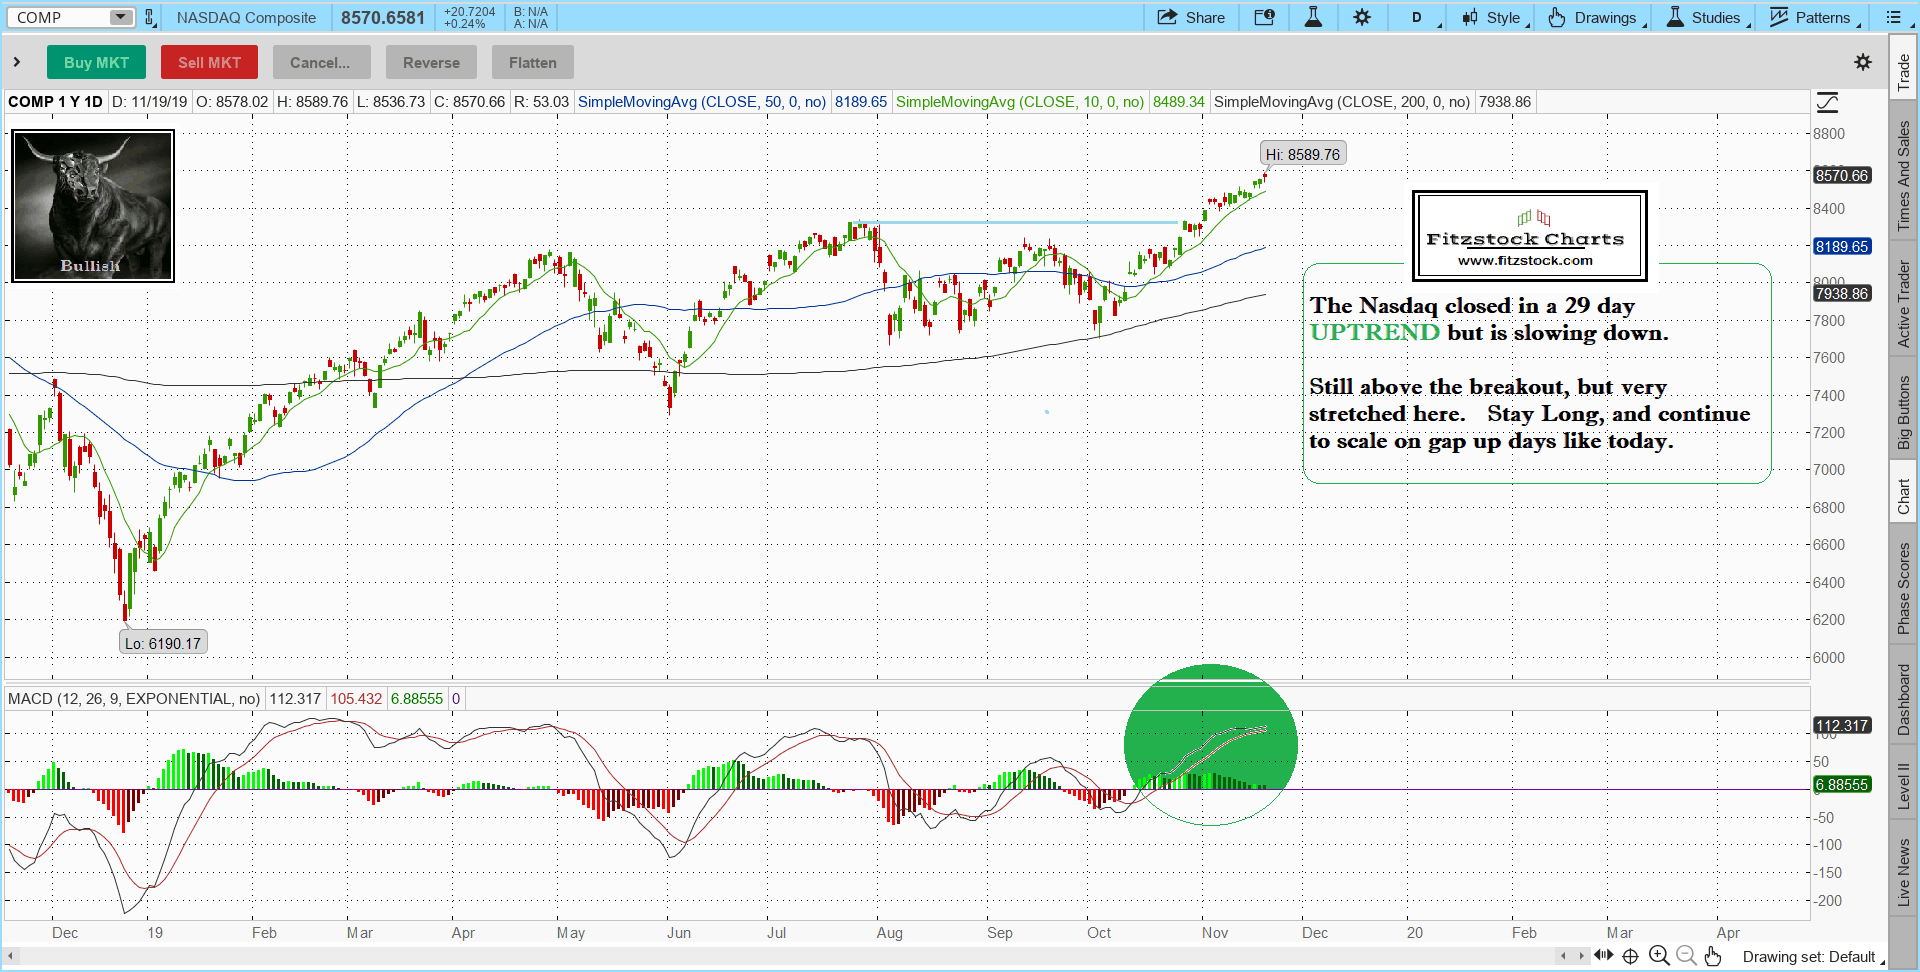Image resolution: width=1920 pixels, height=972 pixels.
Task: Open chart settings gear in top toolbar
Action: point(1362,17)
